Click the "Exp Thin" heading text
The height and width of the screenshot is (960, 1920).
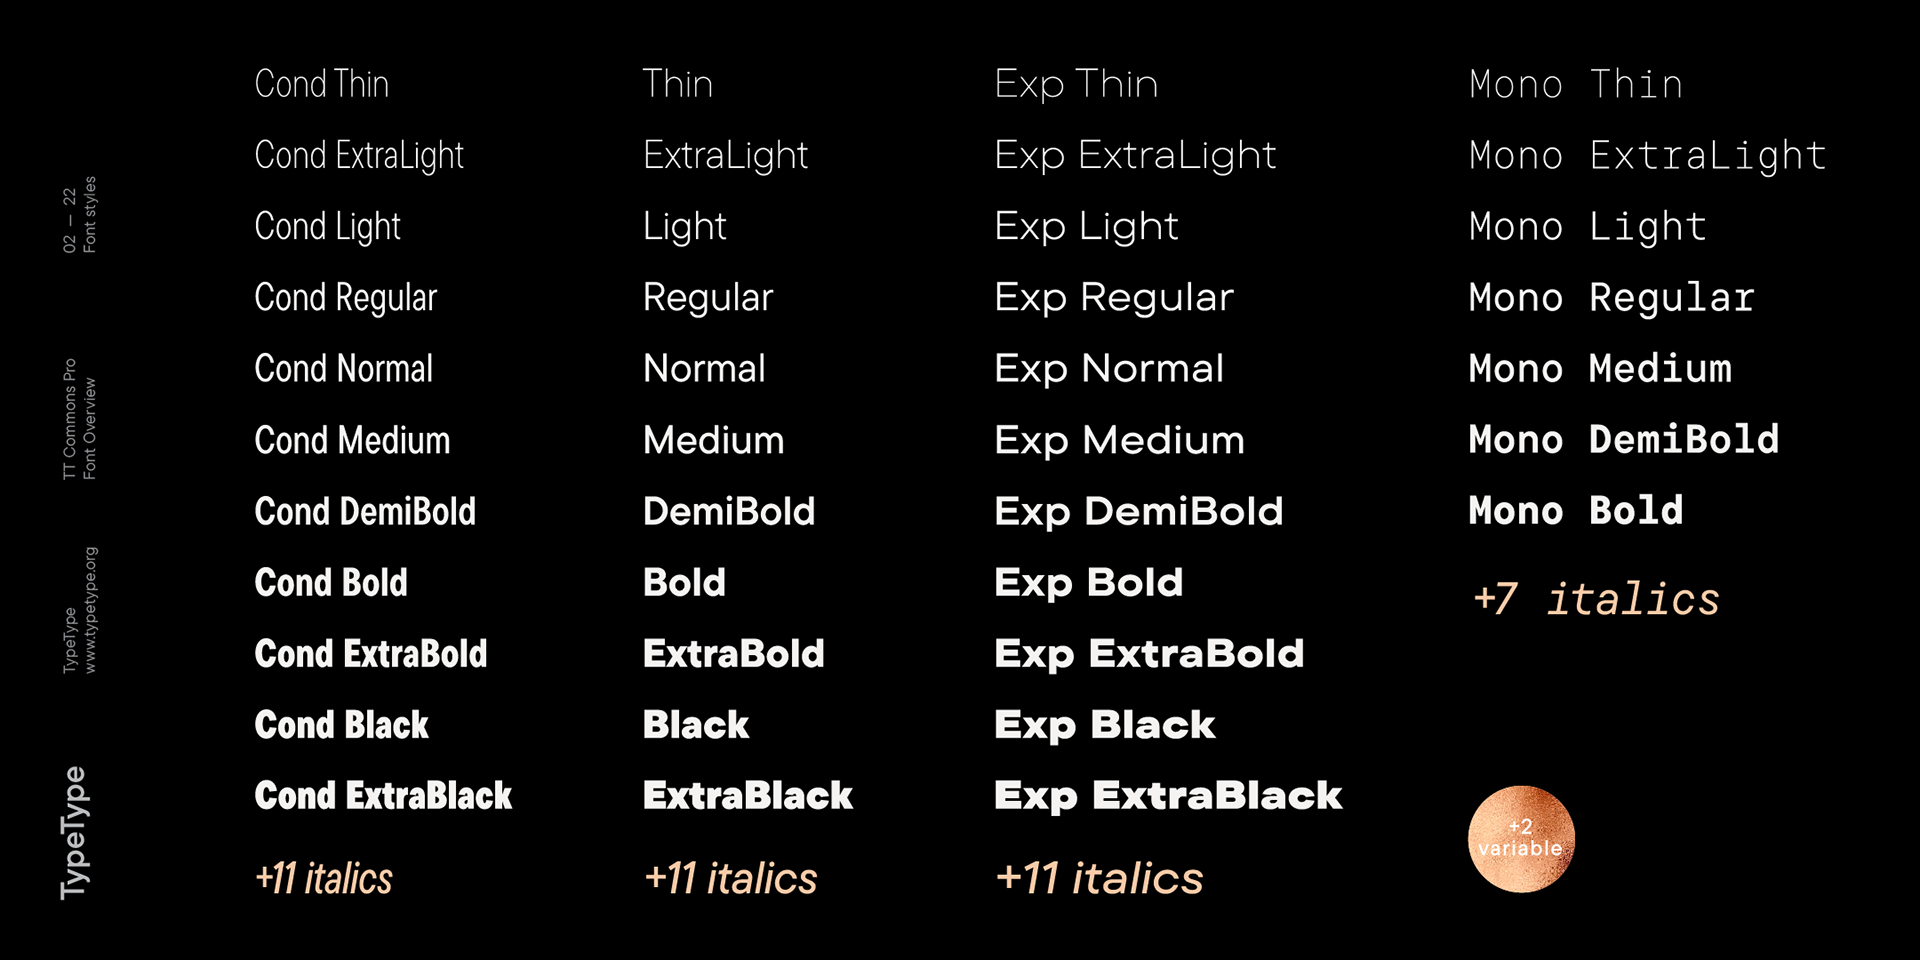tap(1076, 85)
